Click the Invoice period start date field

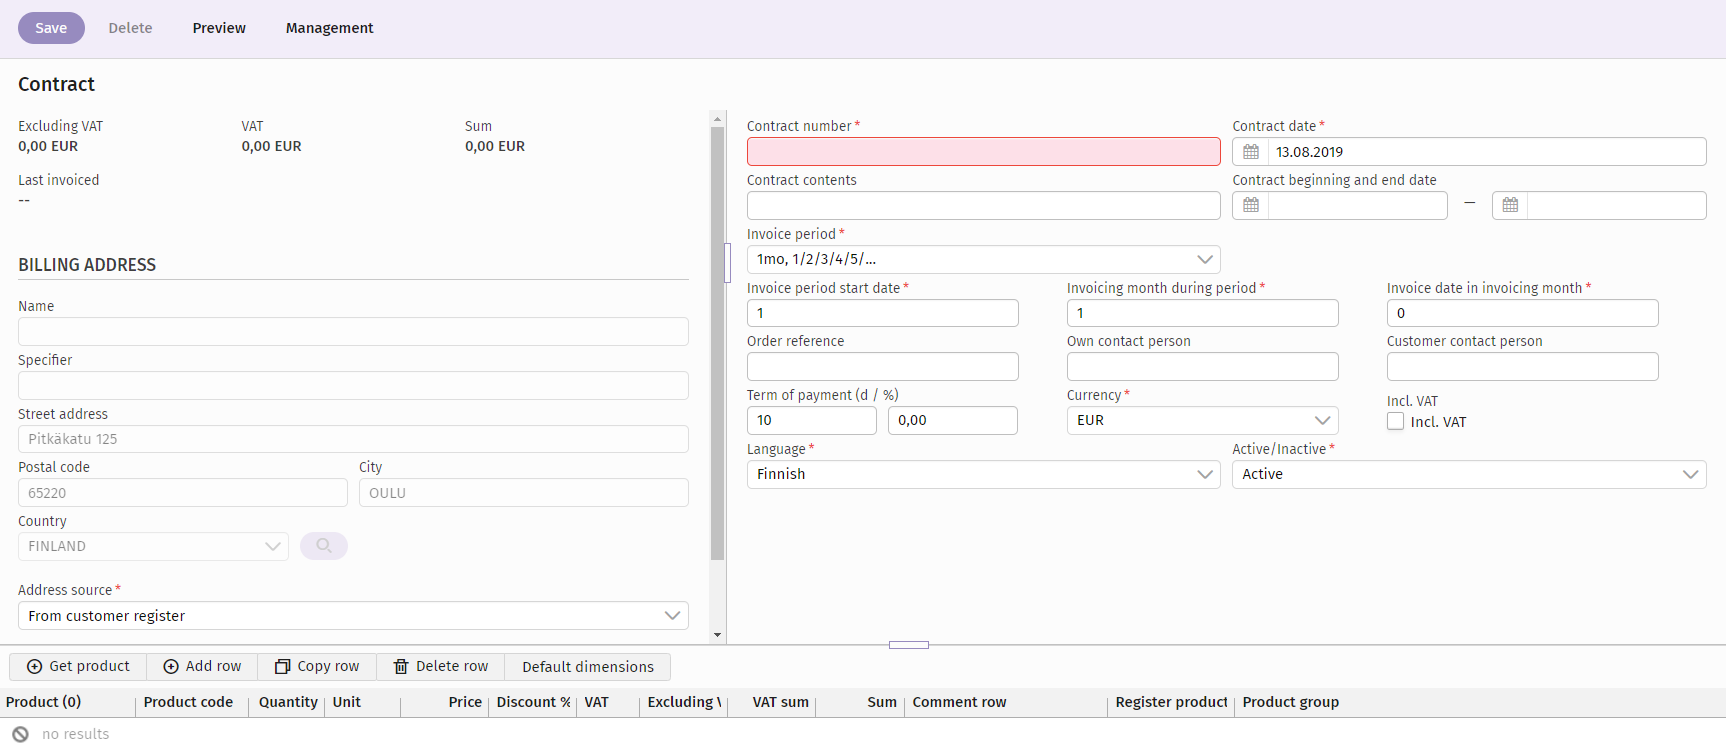(x=883, y=313)
